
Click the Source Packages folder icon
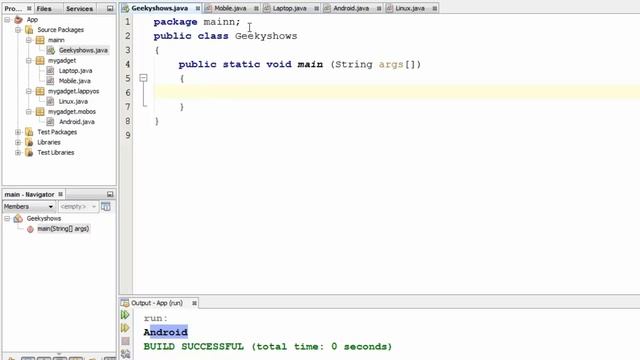[x=29, y=30]
